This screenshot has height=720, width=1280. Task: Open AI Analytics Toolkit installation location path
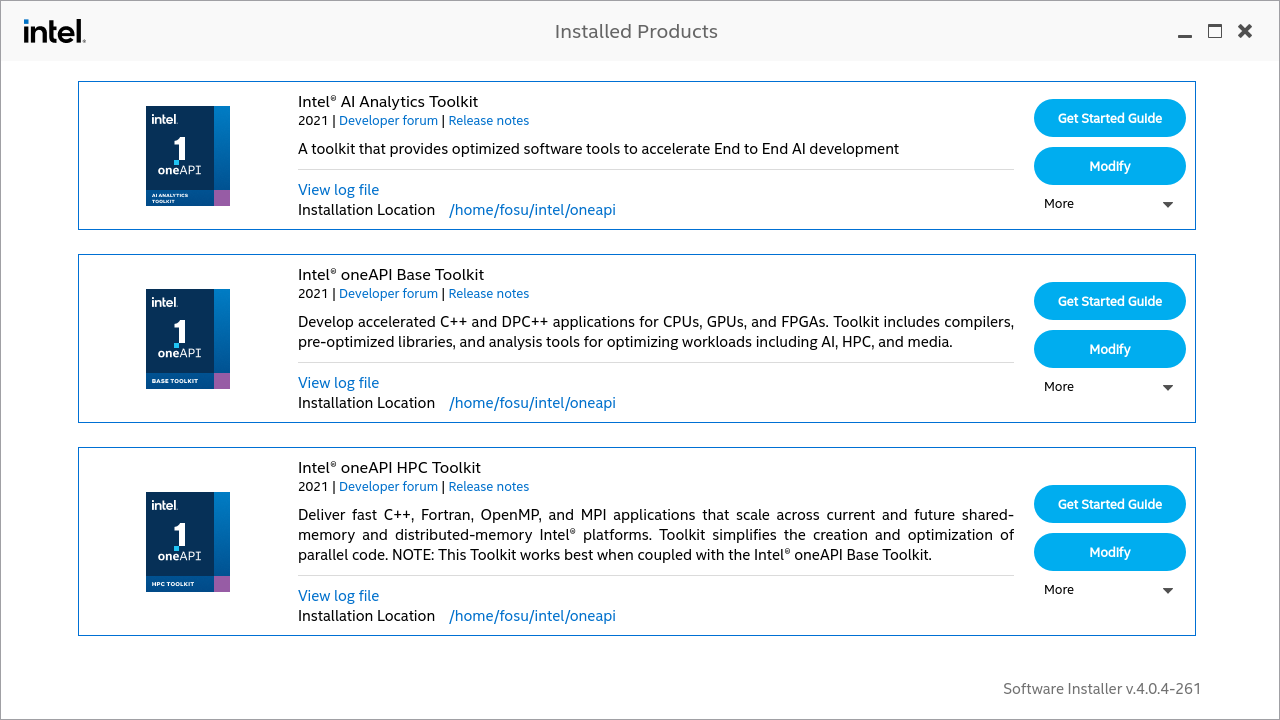(x=532, y=210)
